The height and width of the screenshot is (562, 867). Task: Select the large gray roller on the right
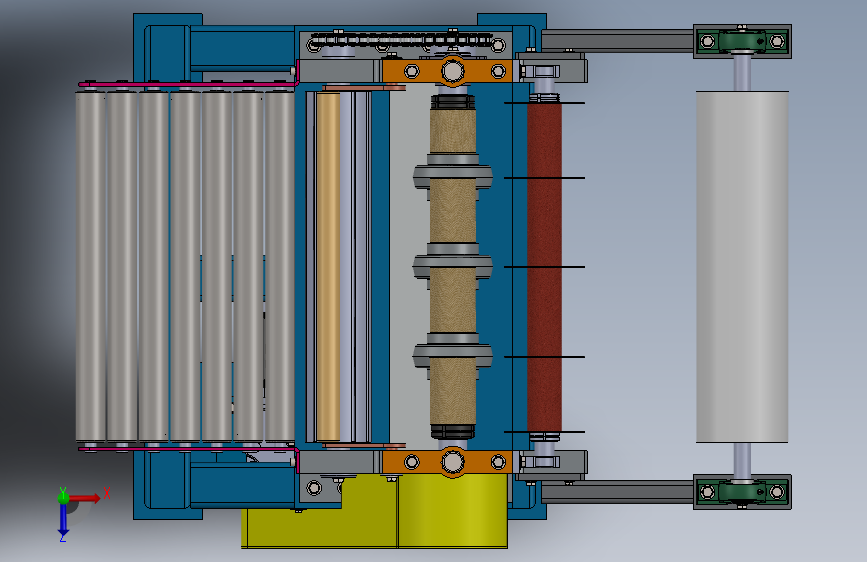click(x=742, y=267)
